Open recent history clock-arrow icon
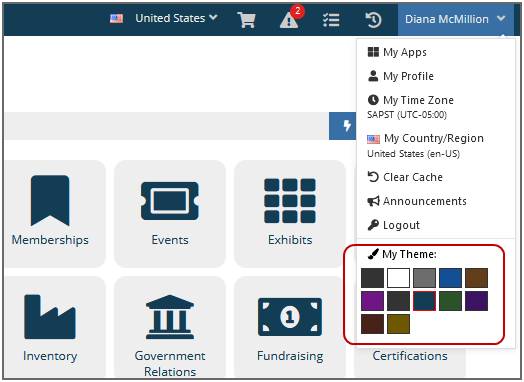The image size is (524, 382). pyautogui.click(x=373, y=20)
